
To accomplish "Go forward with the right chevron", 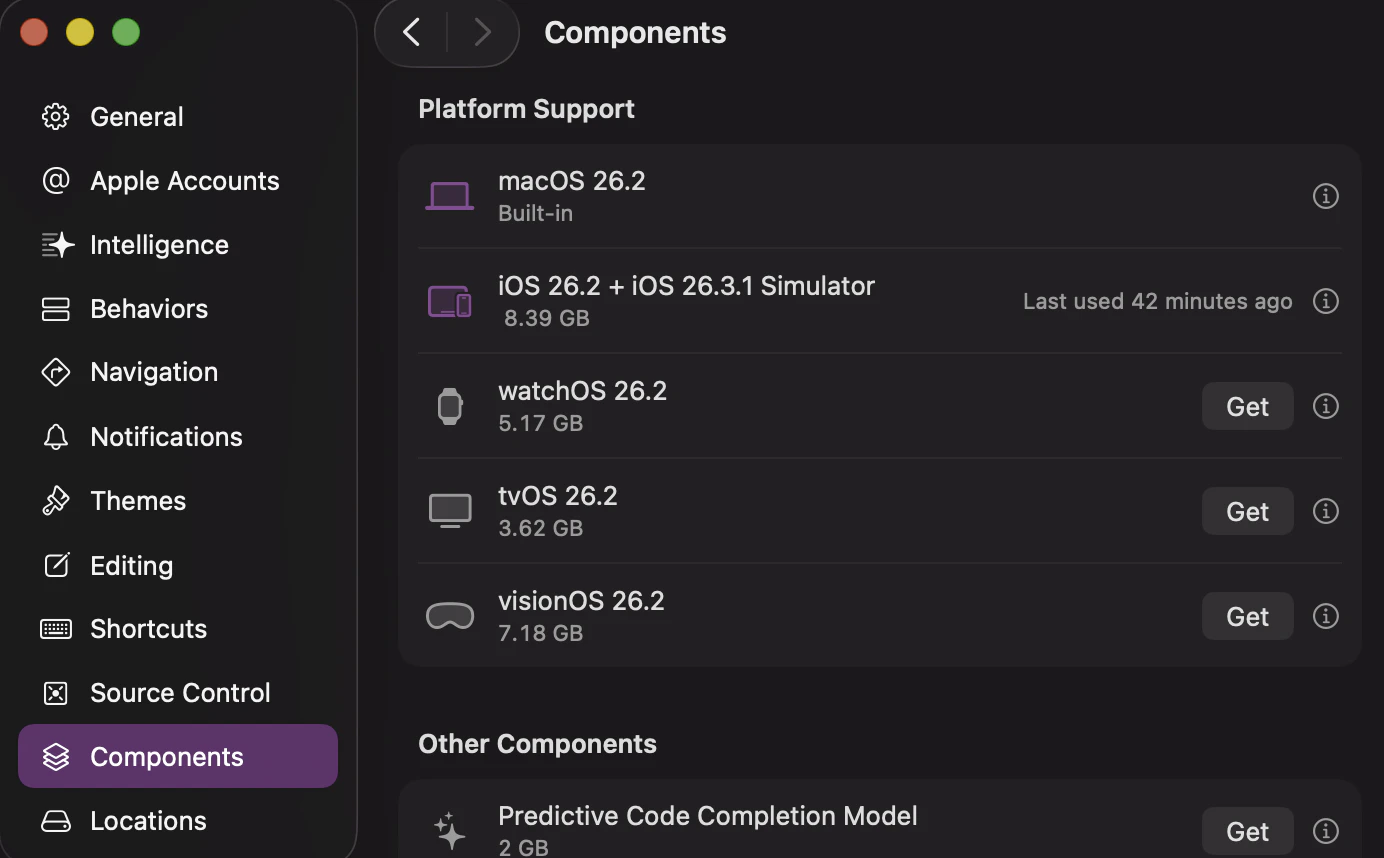I will click(483, 33).
